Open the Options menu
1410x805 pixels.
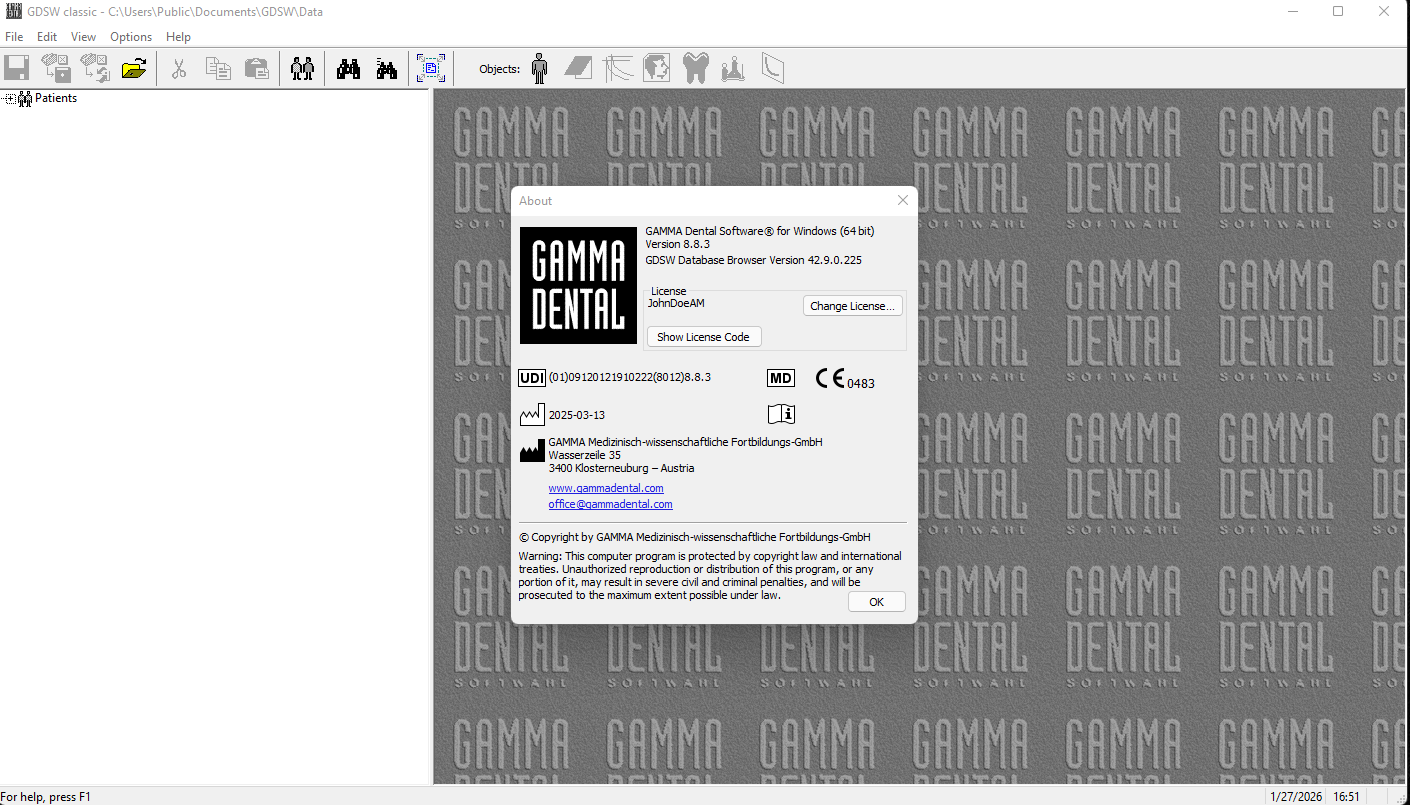(131, 37)
